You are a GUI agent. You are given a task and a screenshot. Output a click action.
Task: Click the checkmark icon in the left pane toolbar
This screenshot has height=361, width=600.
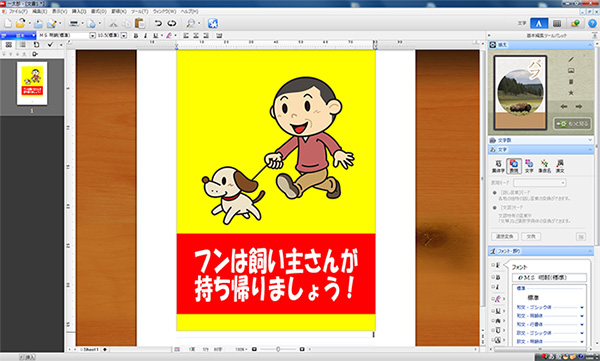50,44
